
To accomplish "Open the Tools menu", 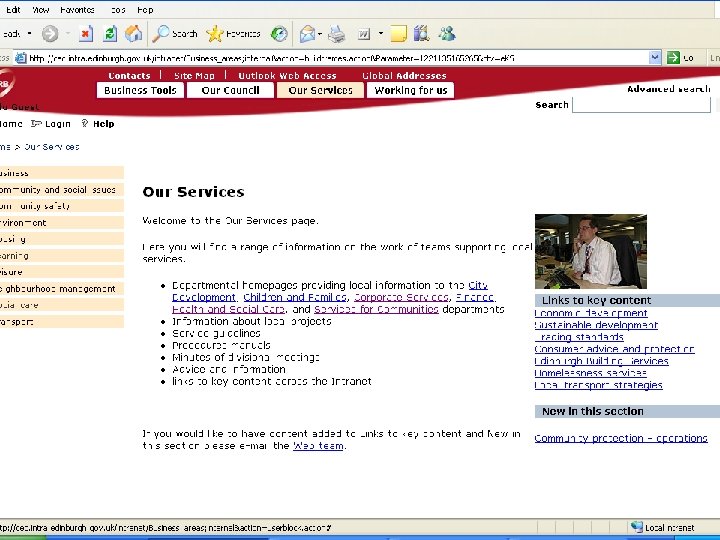I will (118, 10).
